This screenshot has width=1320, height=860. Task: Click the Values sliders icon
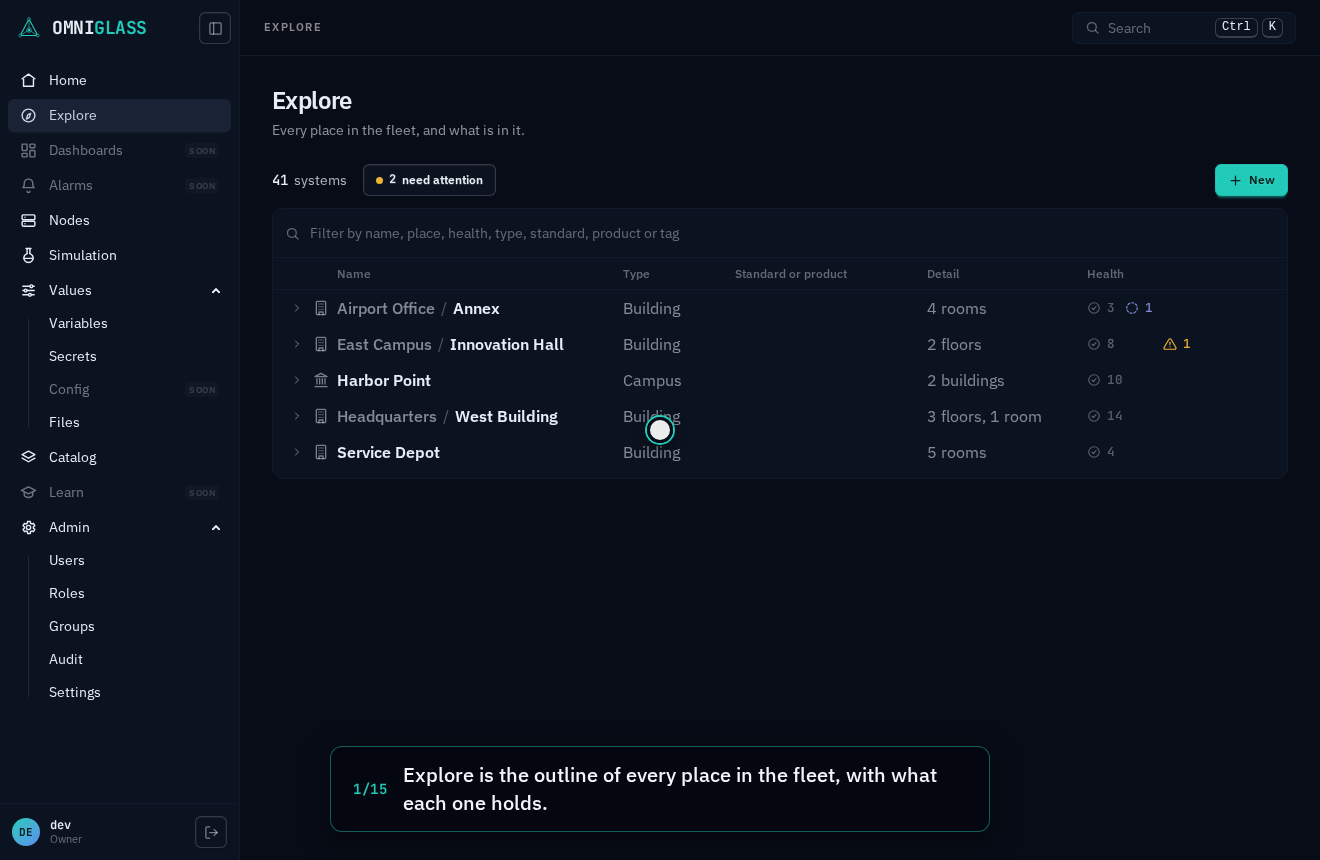point(29,290)
